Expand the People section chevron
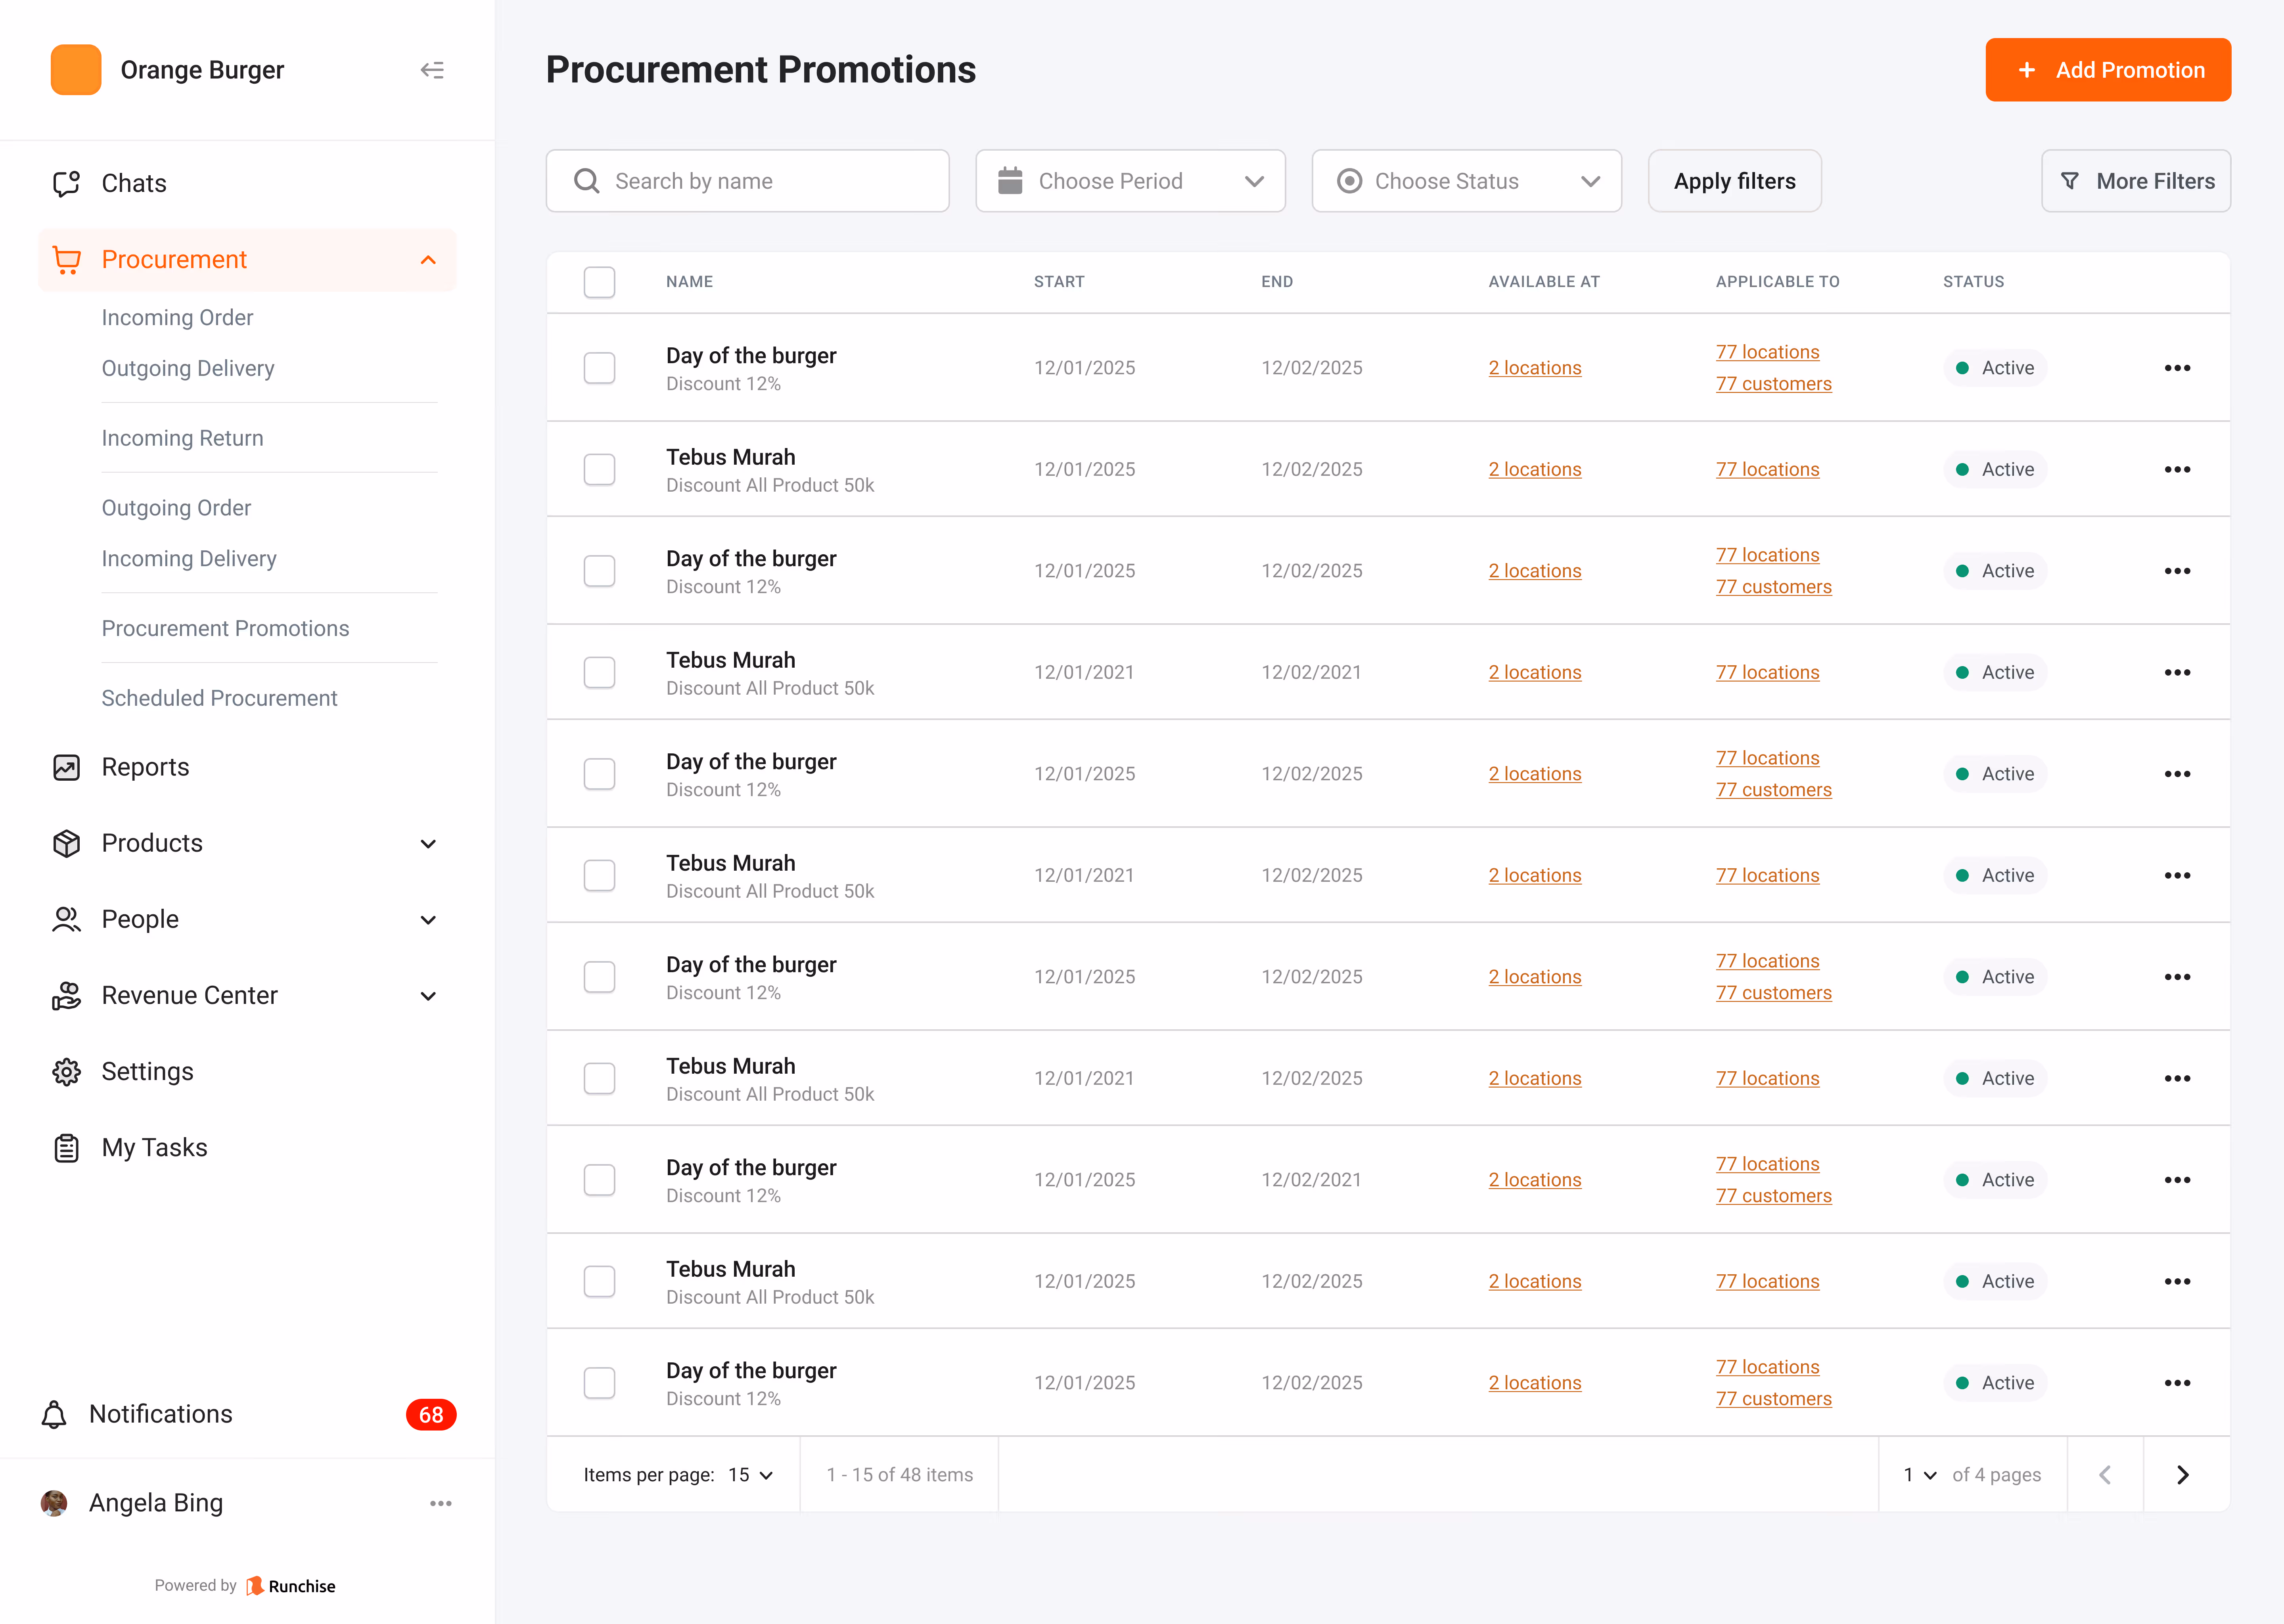Screen dimensions: 2284x1624 428,920
